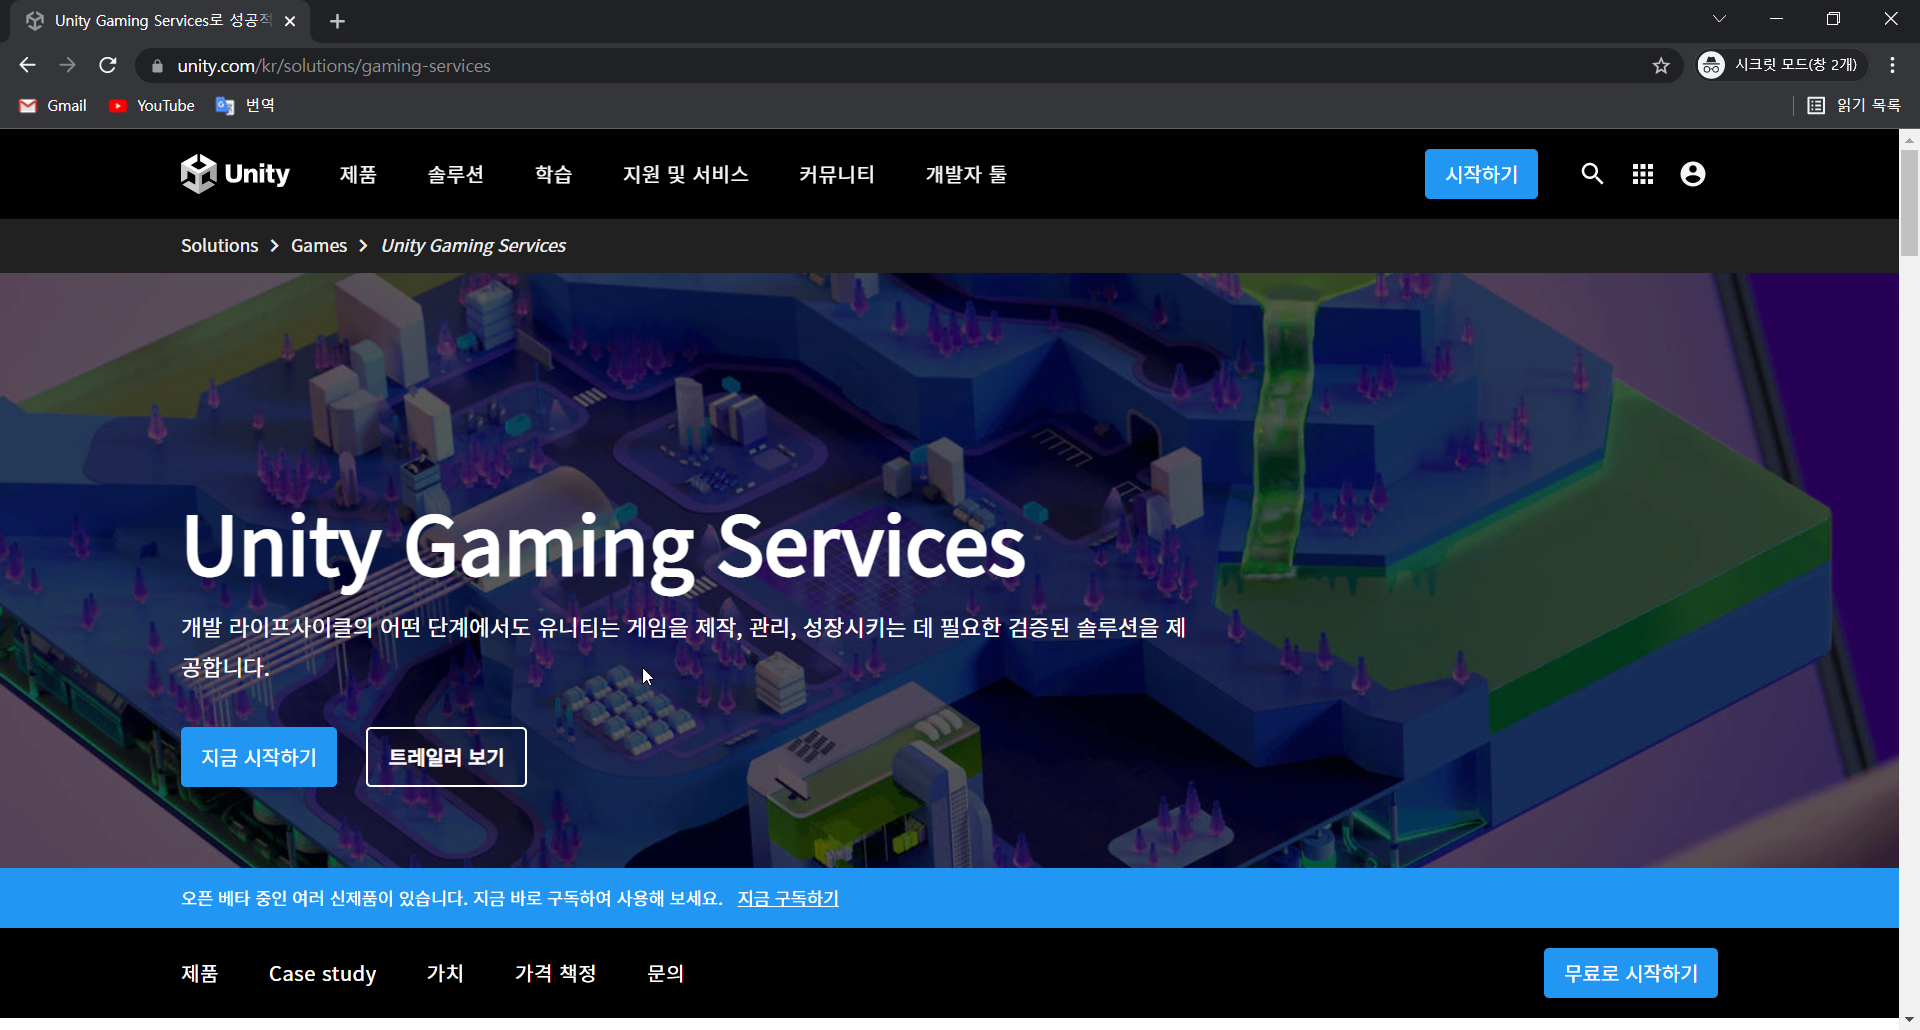Open the 지원 및 서비스 menu

click(686, 174)
